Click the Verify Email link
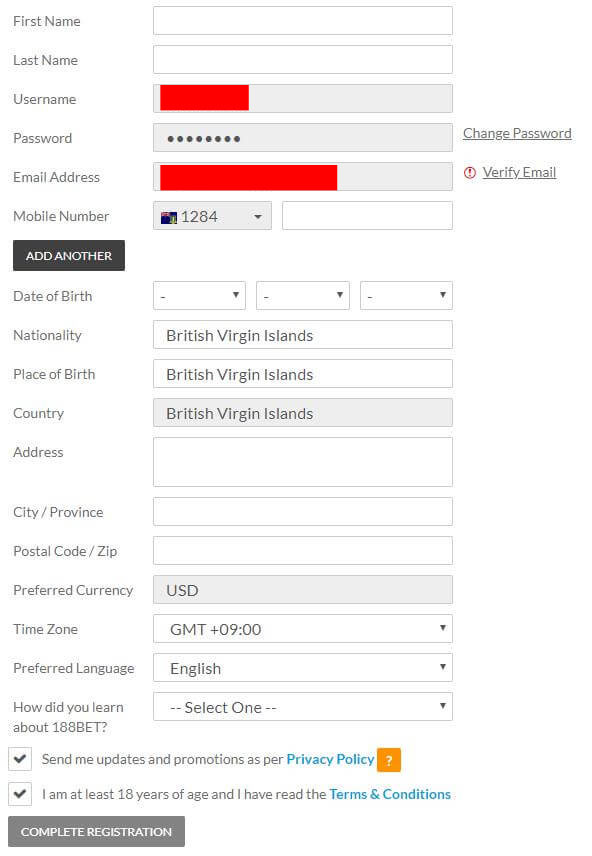This screenshot has height=856, width=592. coord(519,173)
